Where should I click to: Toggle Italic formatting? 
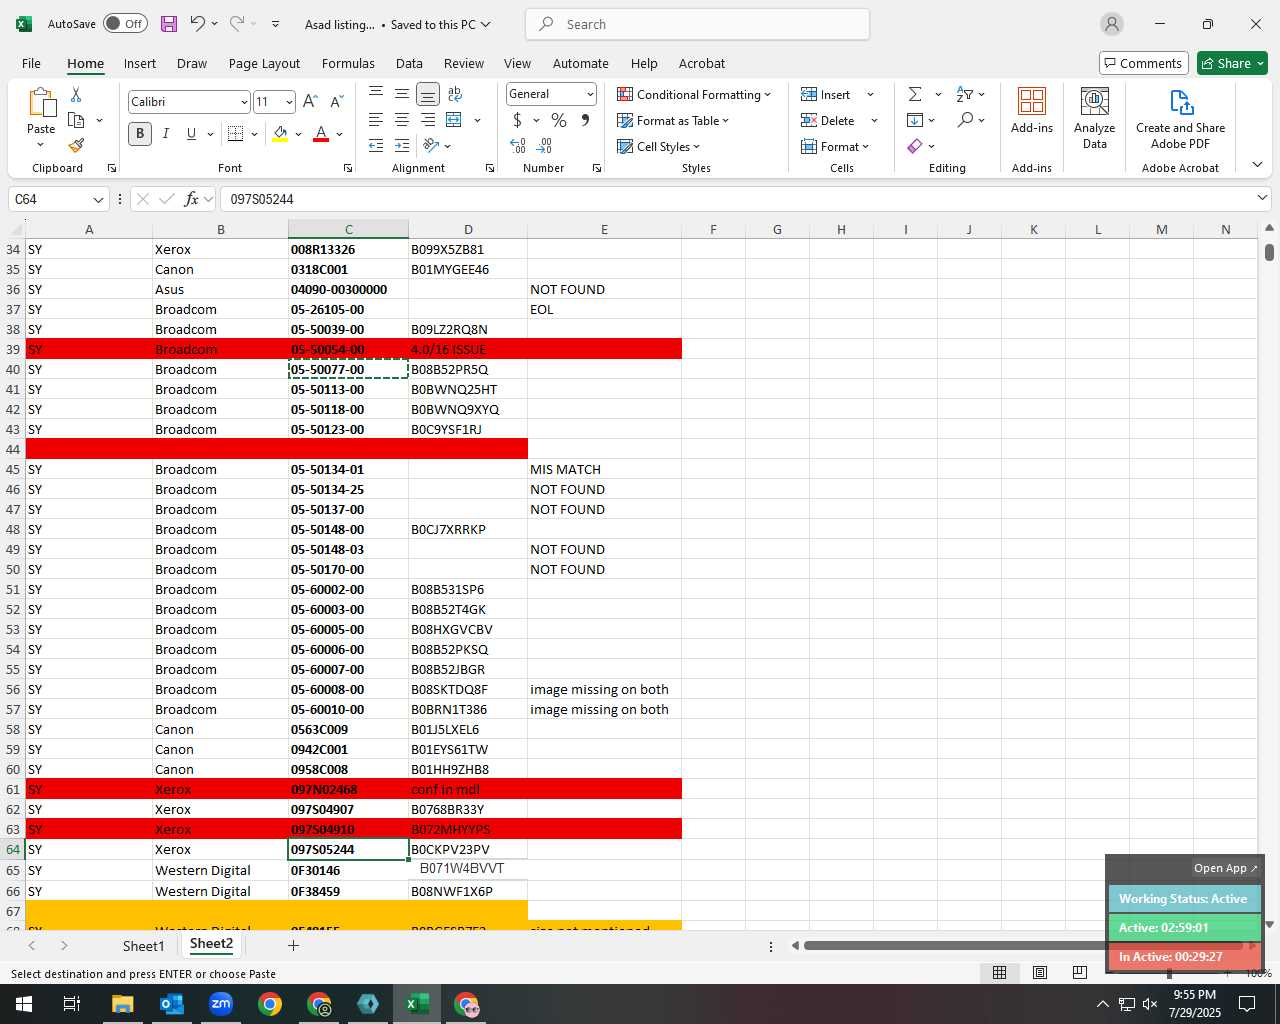166,134
